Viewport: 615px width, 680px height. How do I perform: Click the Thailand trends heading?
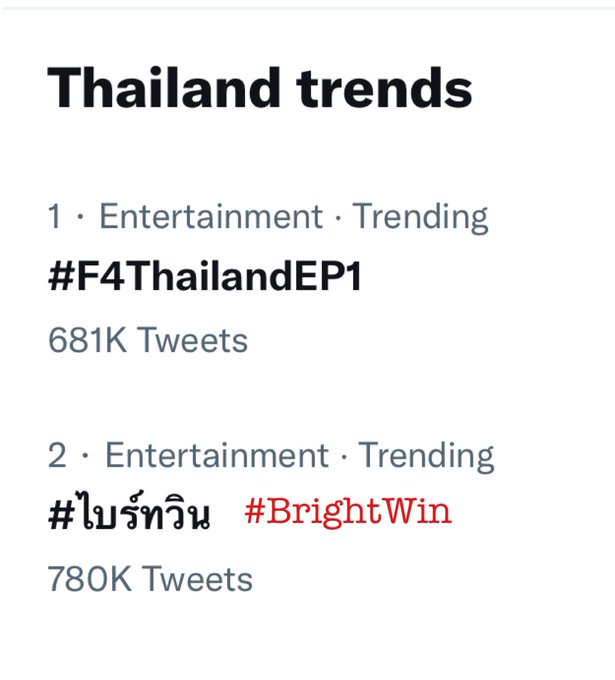[259, 88]
